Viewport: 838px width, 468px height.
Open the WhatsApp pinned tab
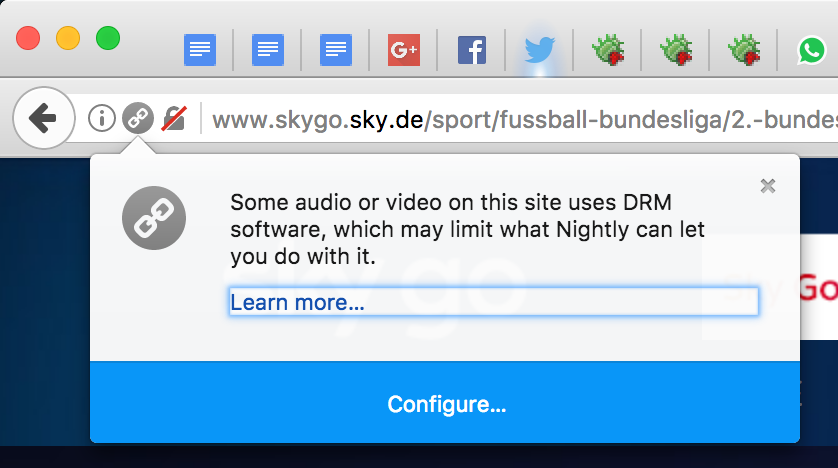click(812, 49)
